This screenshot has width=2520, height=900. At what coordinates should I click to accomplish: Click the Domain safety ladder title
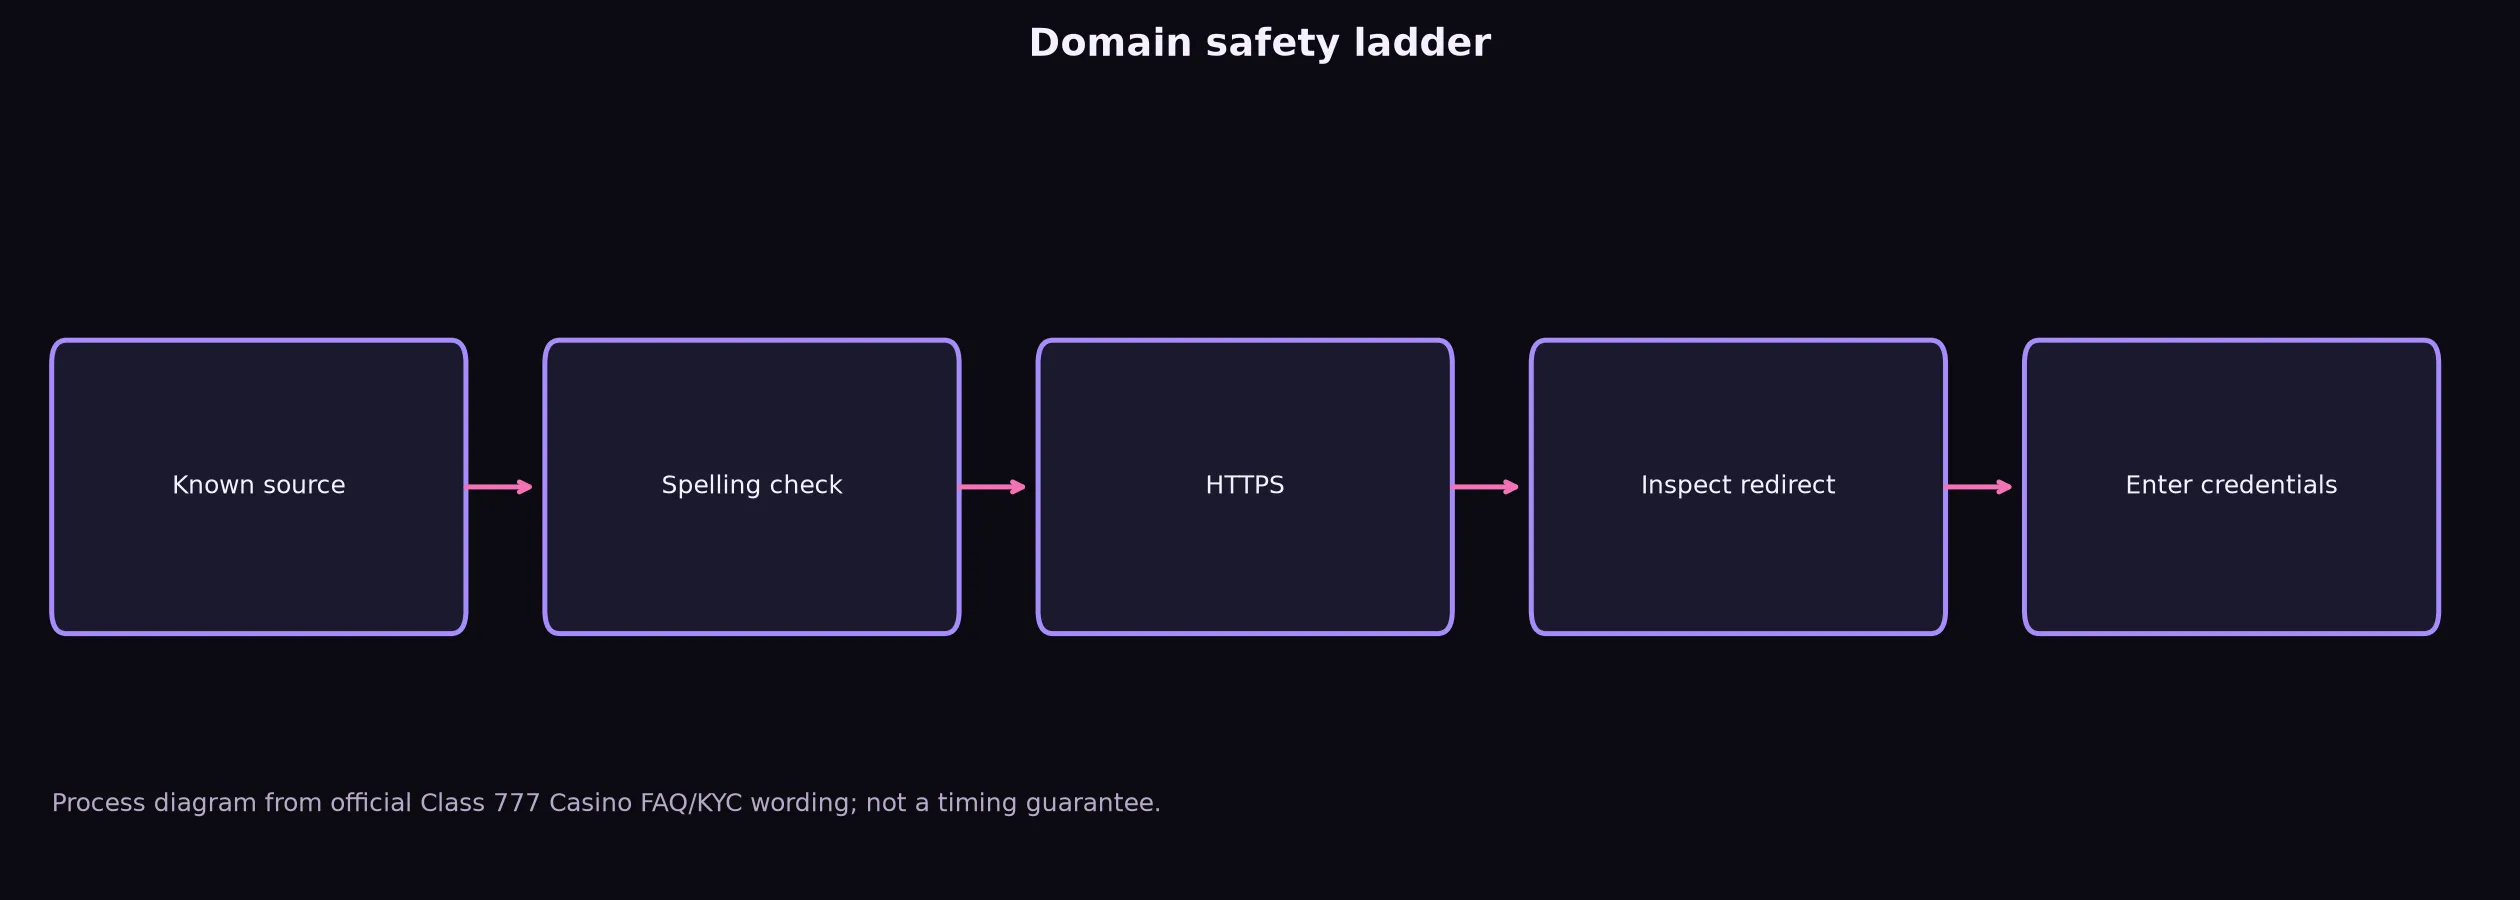[x=1260, y=43]
